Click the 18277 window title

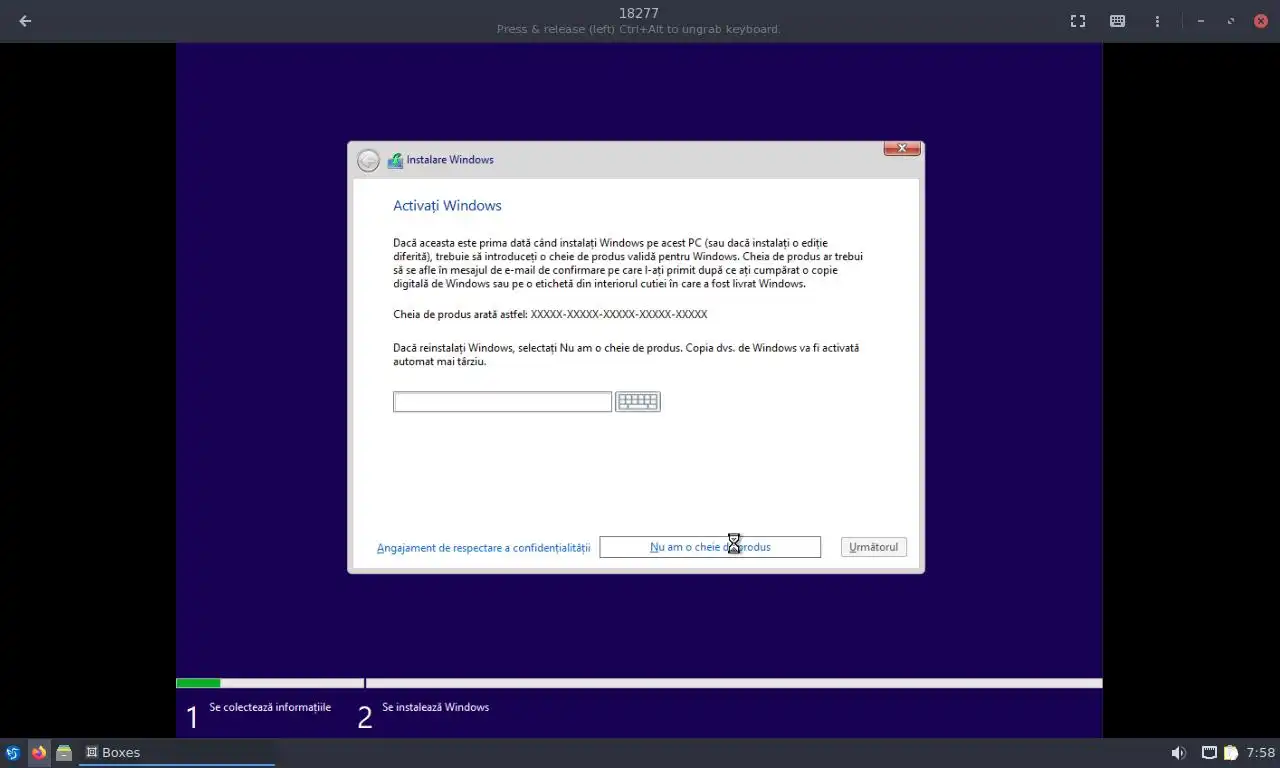pyautogui.click(x=639, y=13)
